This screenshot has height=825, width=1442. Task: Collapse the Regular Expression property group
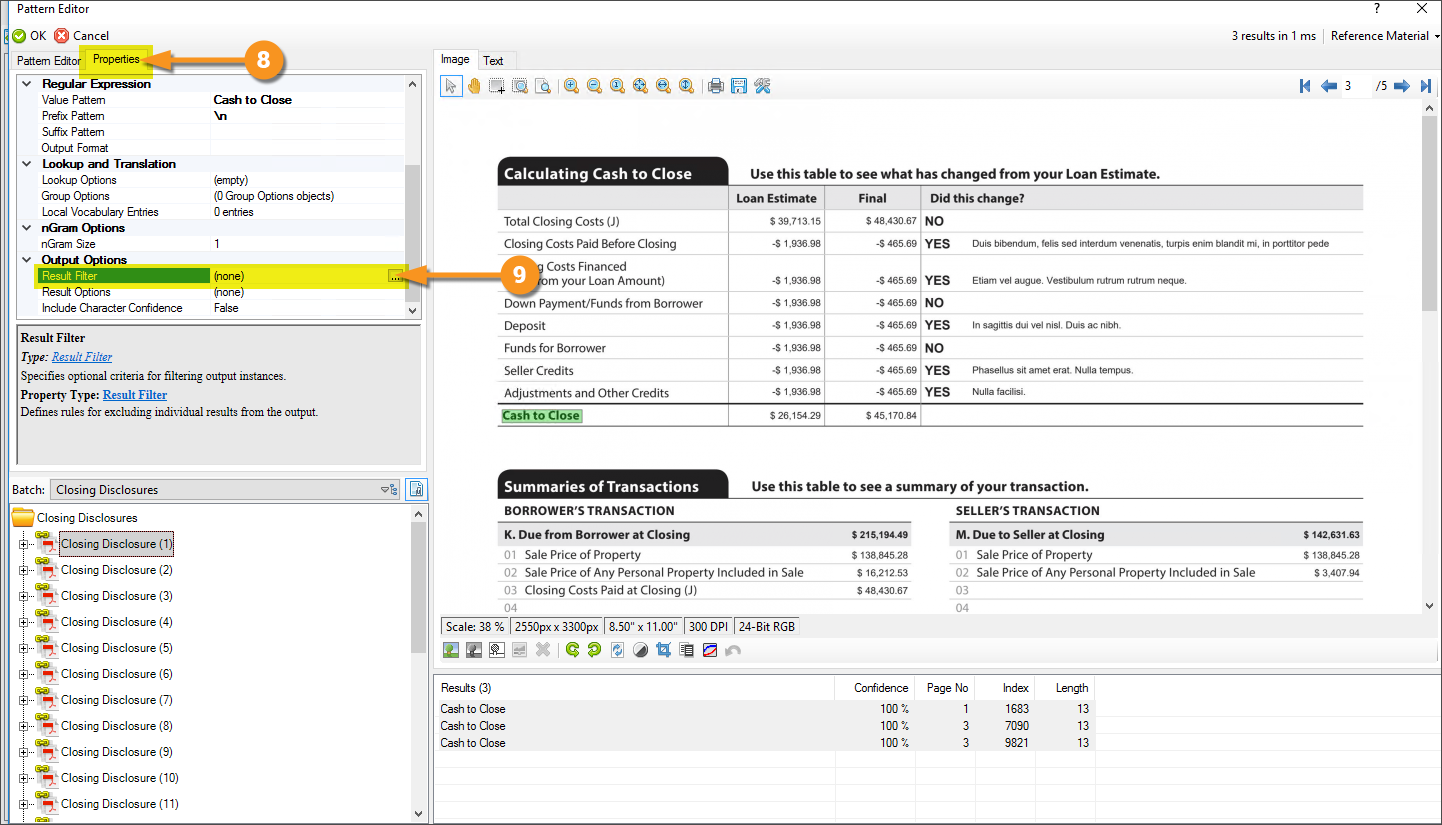(x=27, y=84)
